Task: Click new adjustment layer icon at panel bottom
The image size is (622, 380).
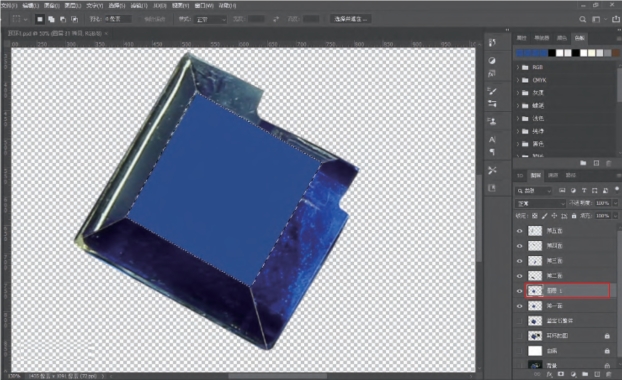Action: [573, 374]
